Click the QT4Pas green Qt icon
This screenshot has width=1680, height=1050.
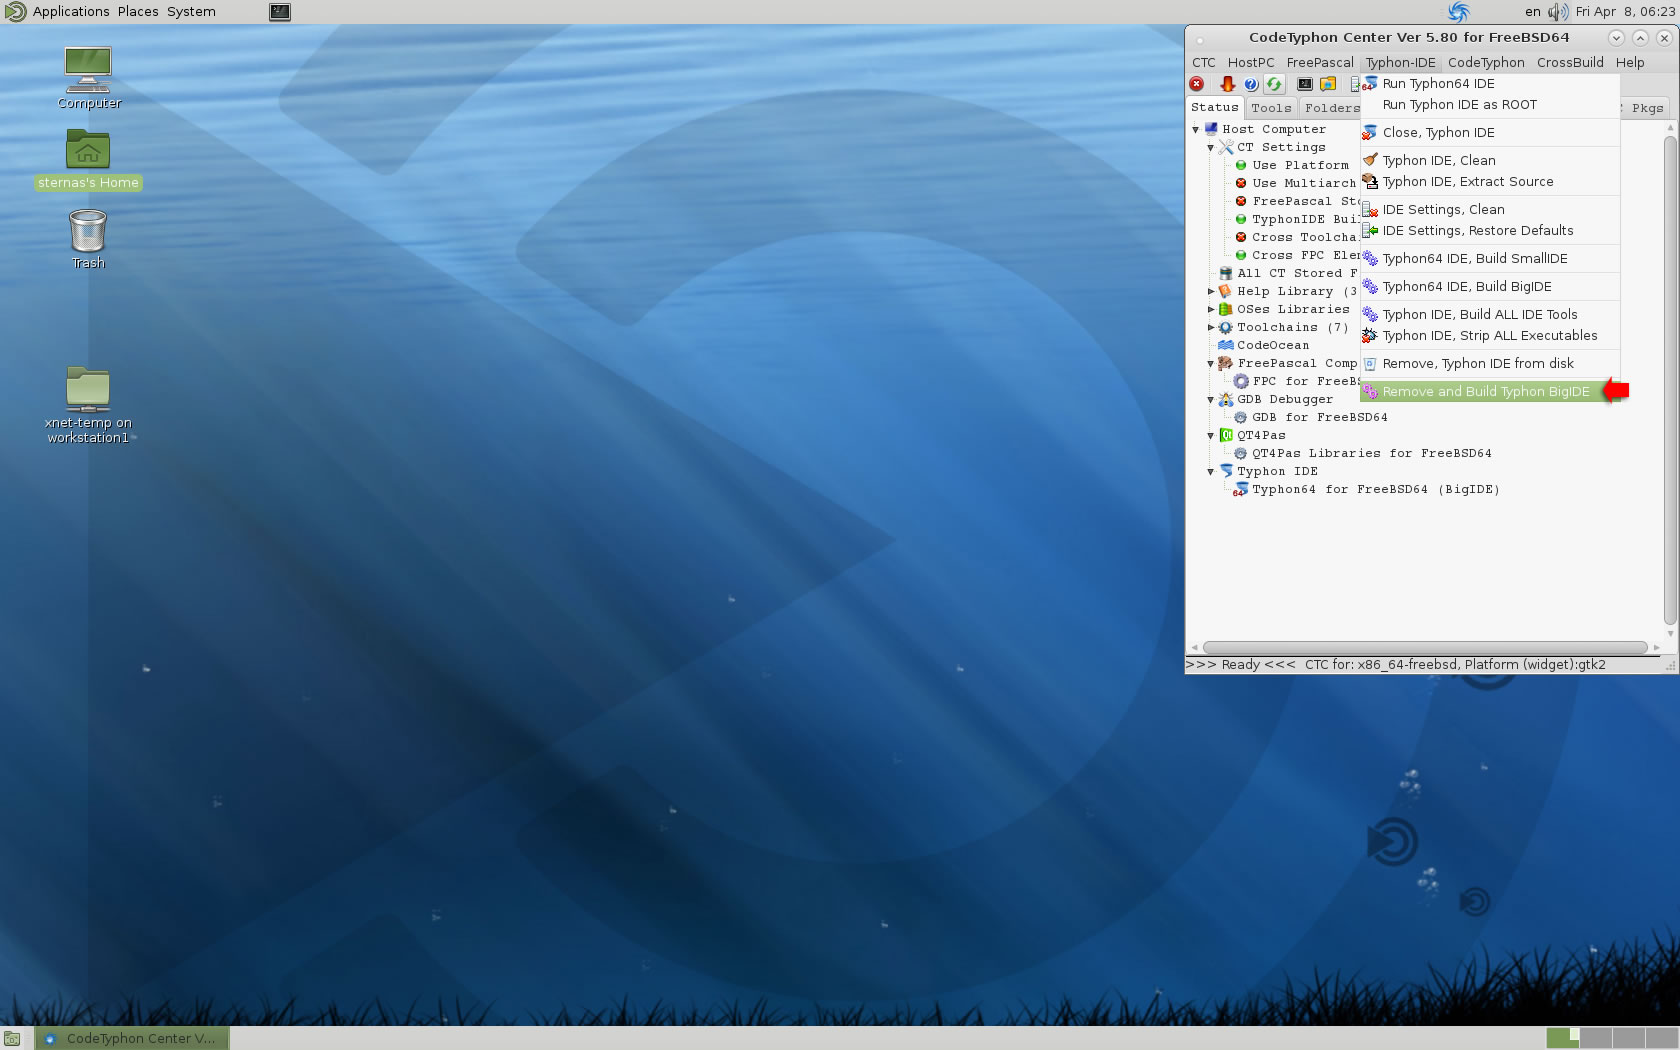coord(1226,435)
